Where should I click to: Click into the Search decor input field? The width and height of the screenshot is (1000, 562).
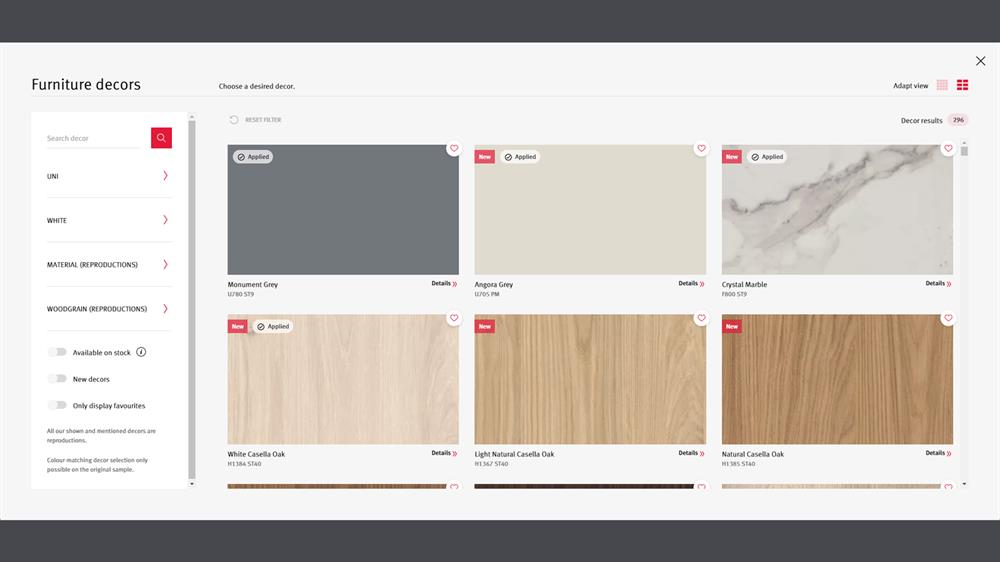tap(95, 138)
